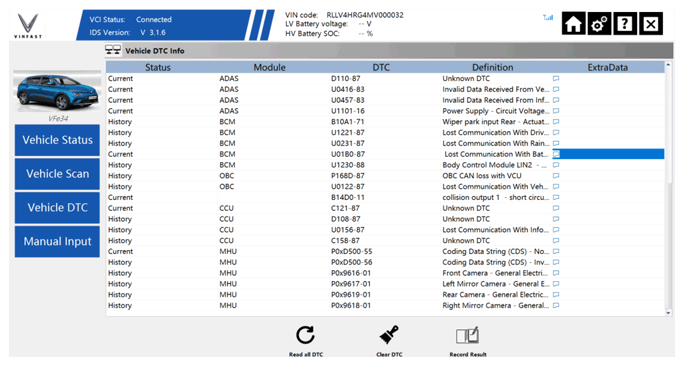Image resolution: width=684 pixels, height=366 pixels.
Task: Open the help question mark icon
Action: point(625,24)
